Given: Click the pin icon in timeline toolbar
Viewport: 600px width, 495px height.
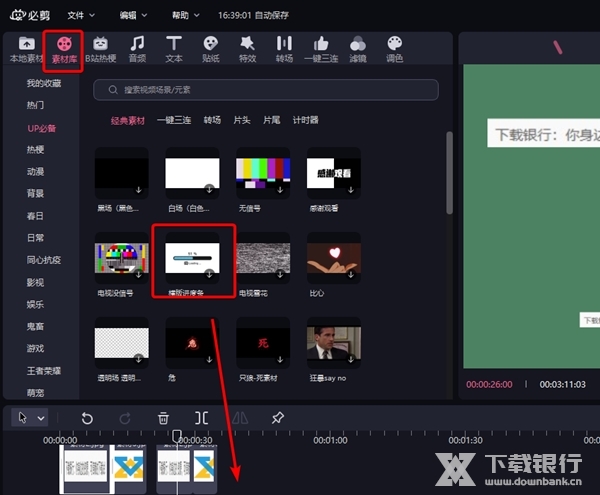Looking at the screenshot, I should pyautogui.click(x=278, y=418).
